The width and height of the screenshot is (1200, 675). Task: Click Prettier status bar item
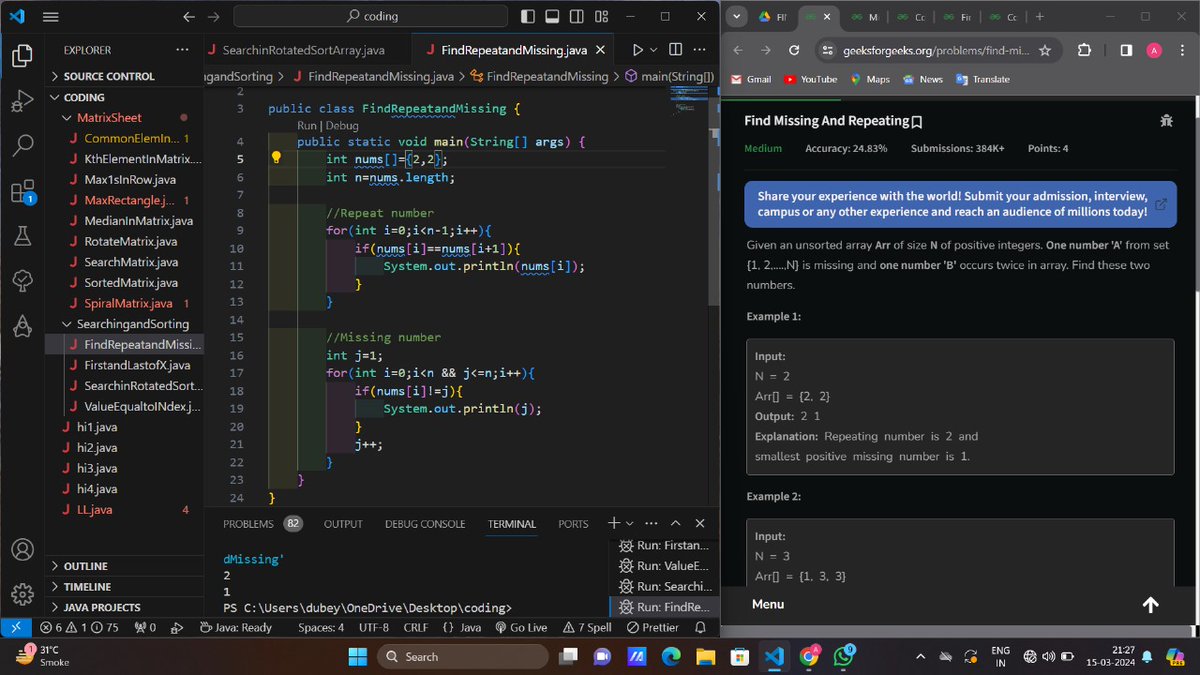click(653, 627)
